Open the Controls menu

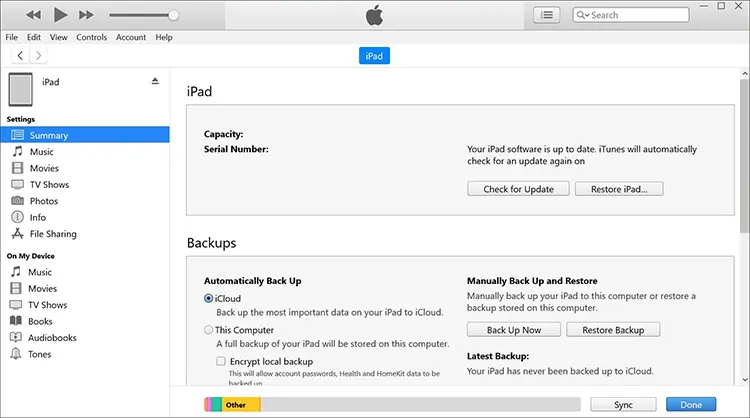[x=91, y=37]
